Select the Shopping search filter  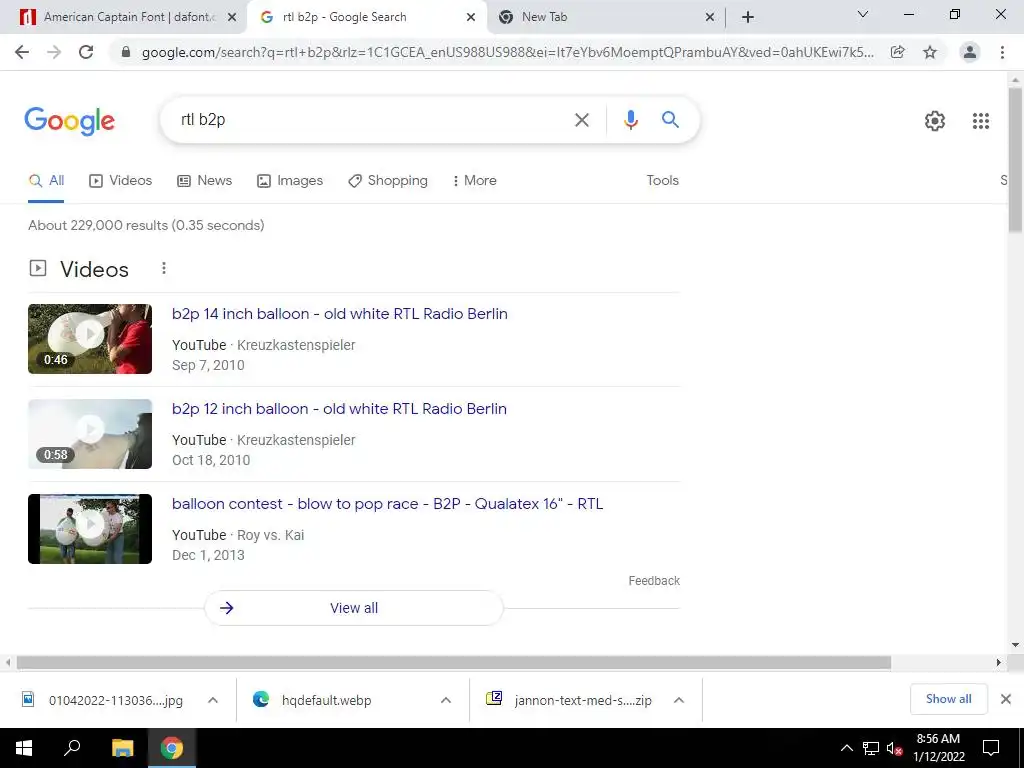click(x=388, y=181)
